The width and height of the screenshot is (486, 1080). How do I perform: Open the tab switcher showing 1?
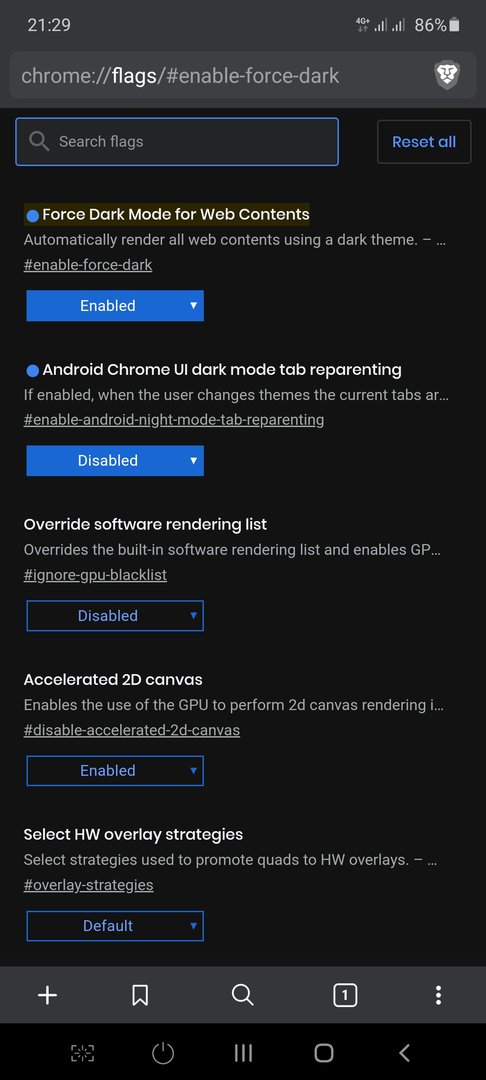tap(345, 995)
